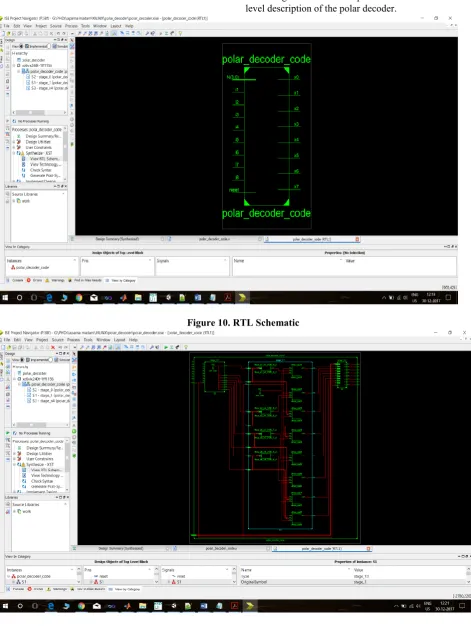The image size is (471, 626).
Task: Collapse device node in upper hierarchy
Action: [14, 65]
